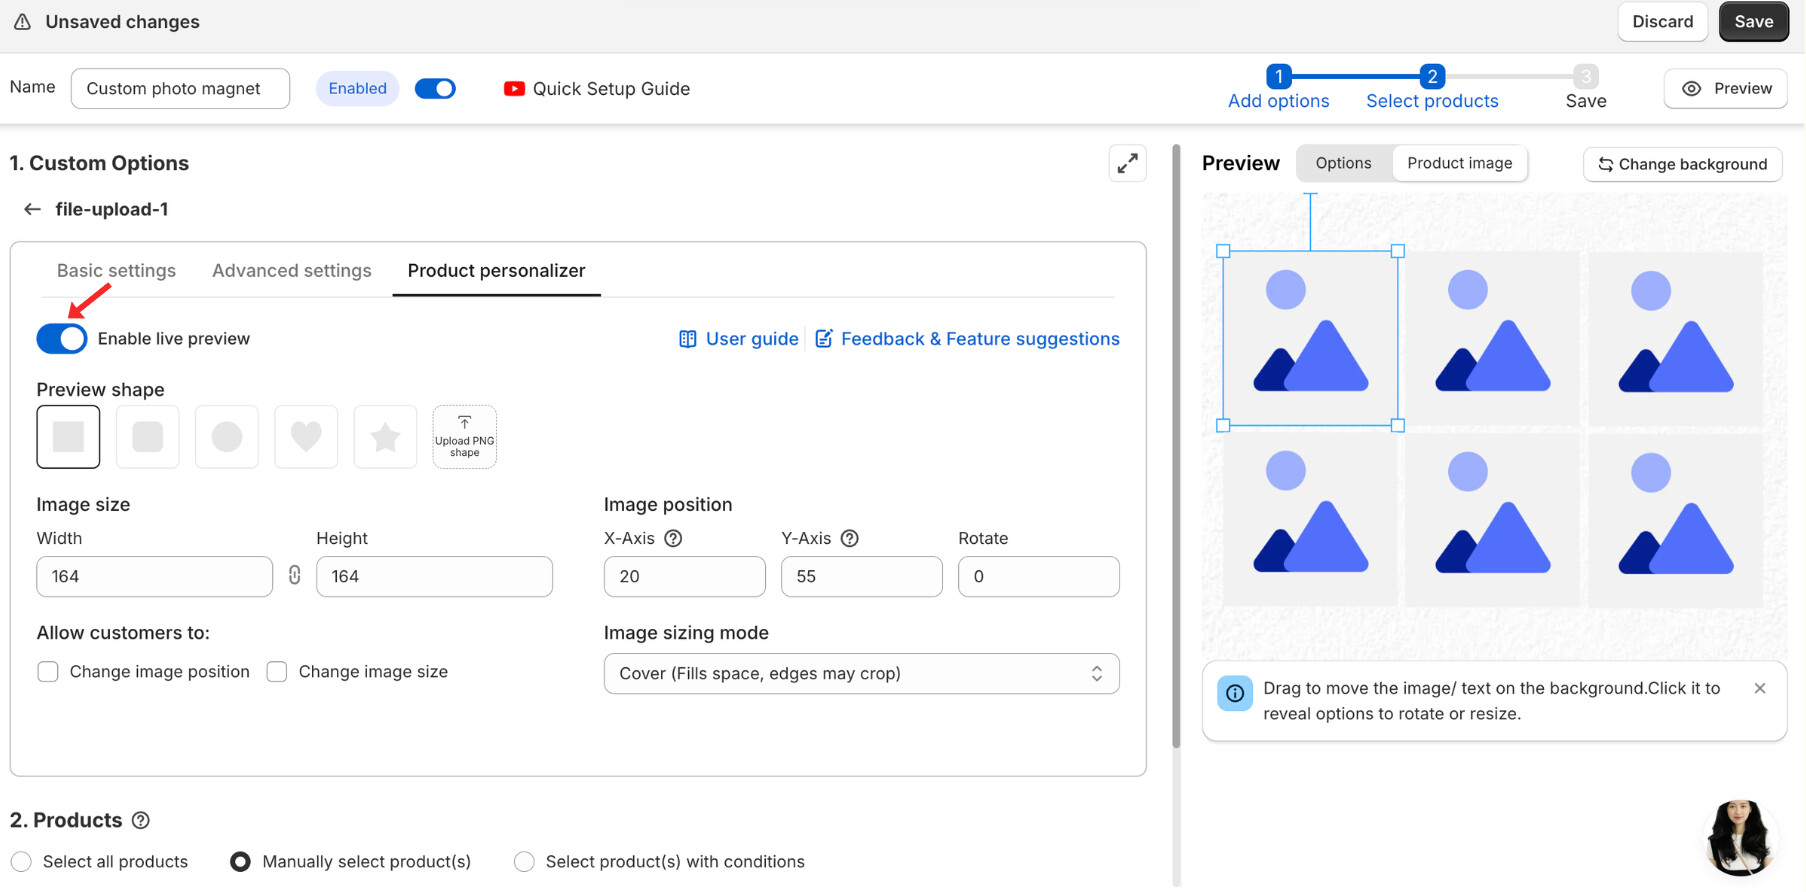This screenshot has width=1806, height=892.
Task: Dismiss the drag-to-move info banner
Action: coord(1760,688)
